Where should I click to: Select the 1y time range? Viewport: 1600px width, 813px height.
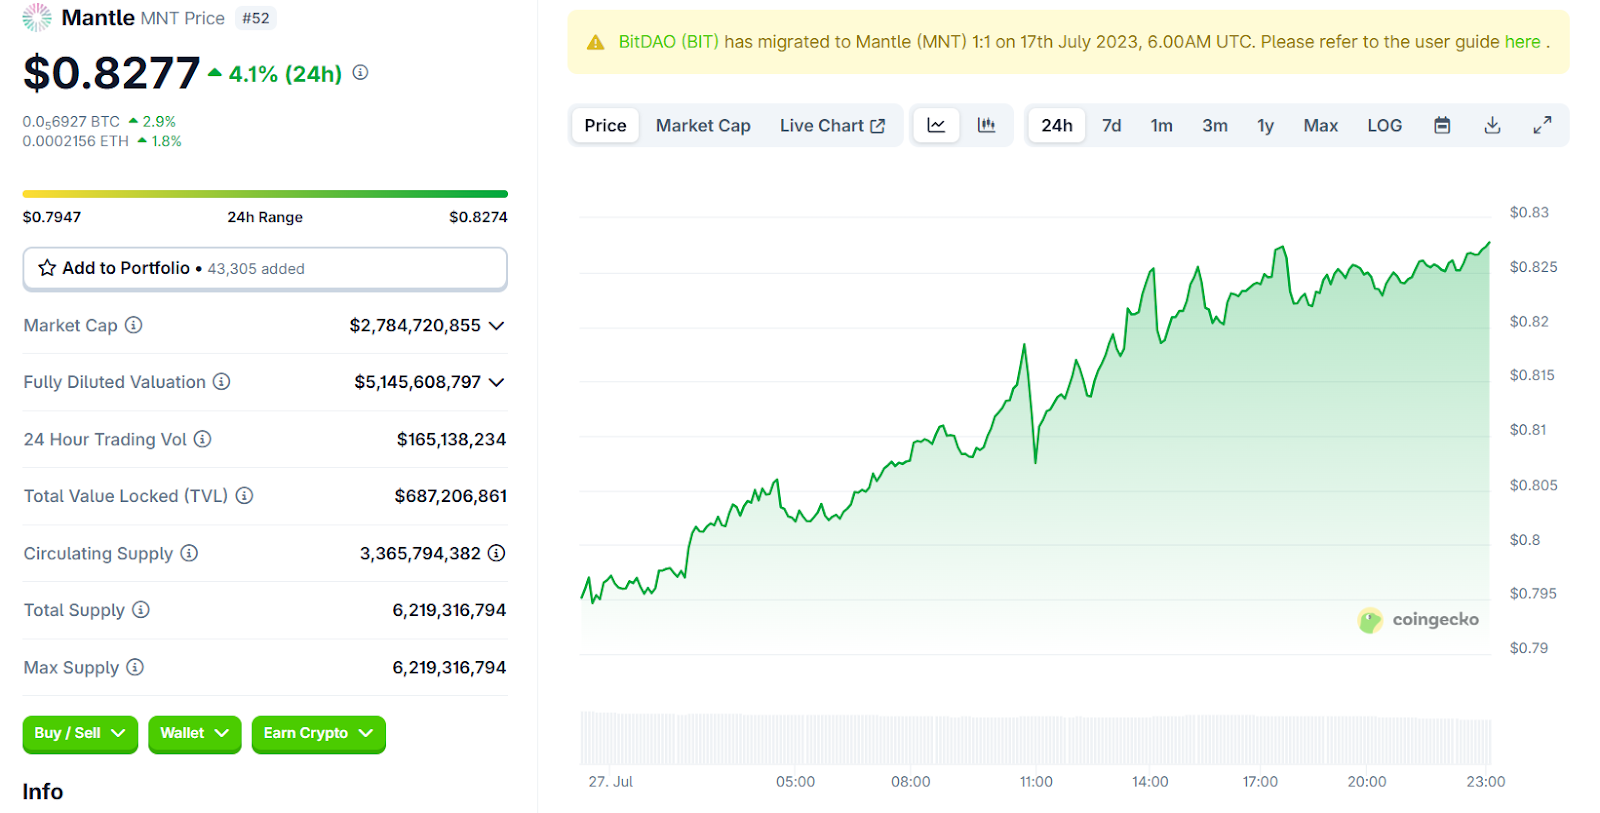click(x=1265, y=125)
